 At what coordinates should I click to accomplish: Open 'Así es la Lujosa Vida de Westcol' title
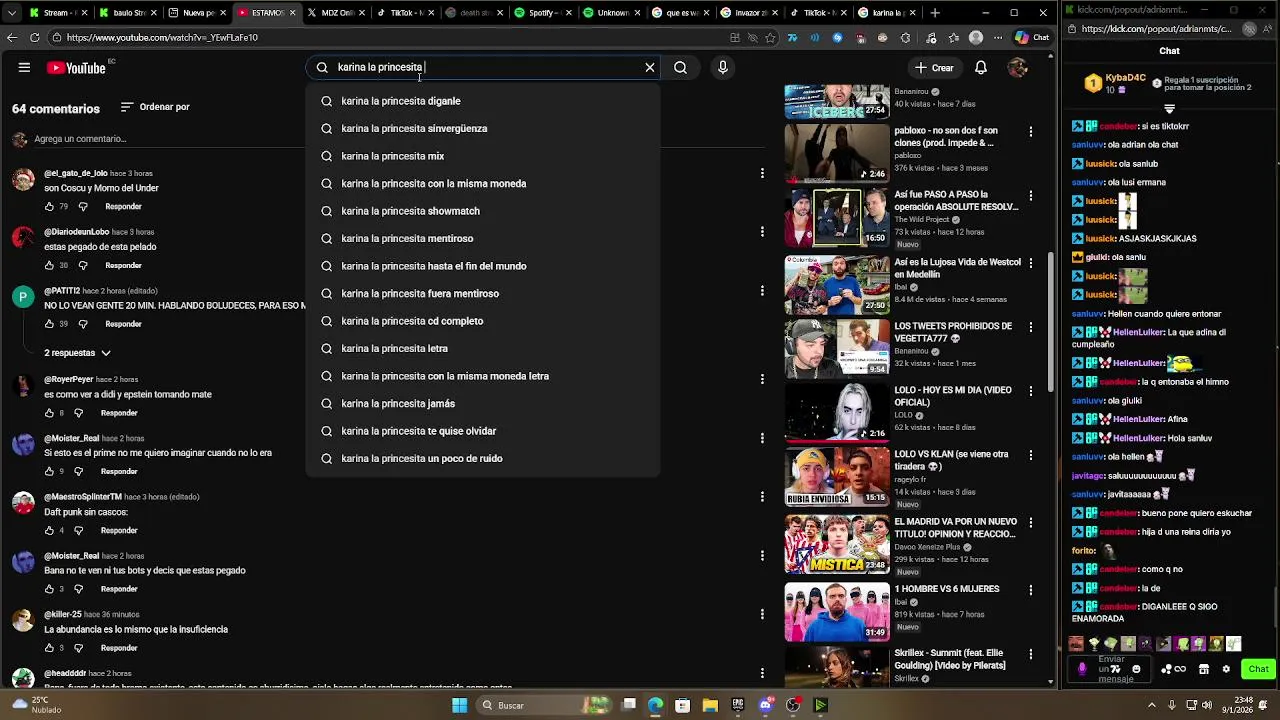957,268
